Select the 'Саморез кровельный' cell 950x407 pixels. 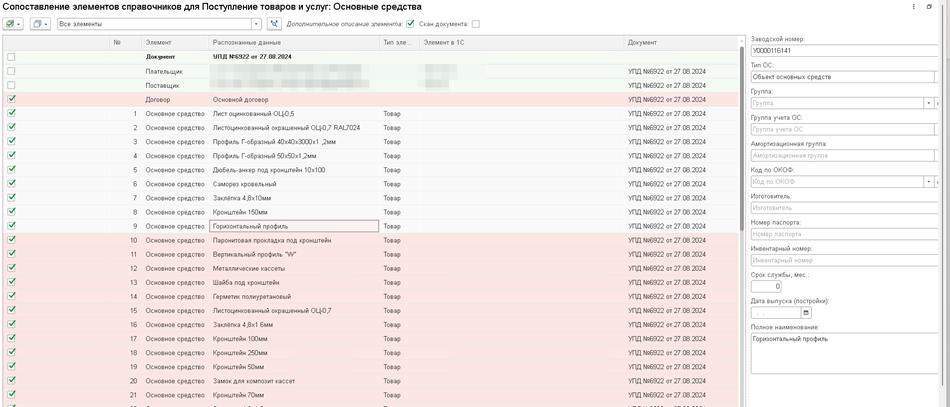click(x=294, y=184)
